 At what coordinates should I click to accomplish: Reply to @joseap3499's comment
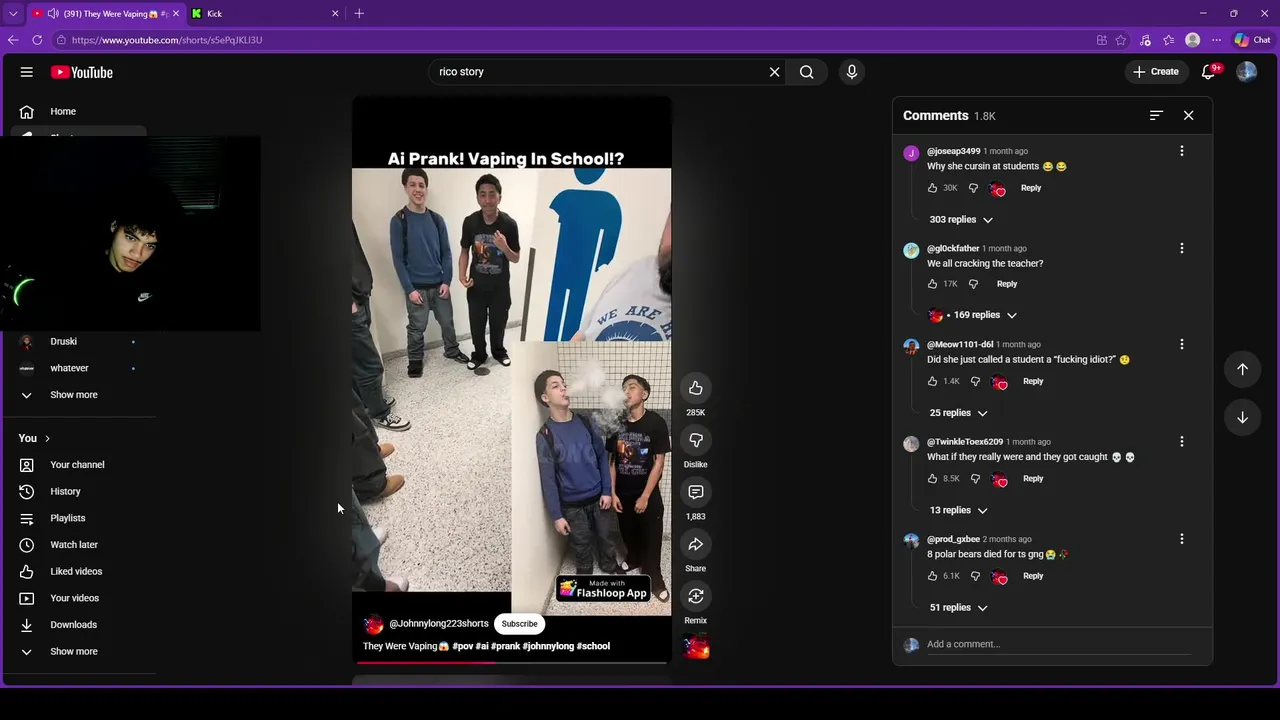[1031, 188]
